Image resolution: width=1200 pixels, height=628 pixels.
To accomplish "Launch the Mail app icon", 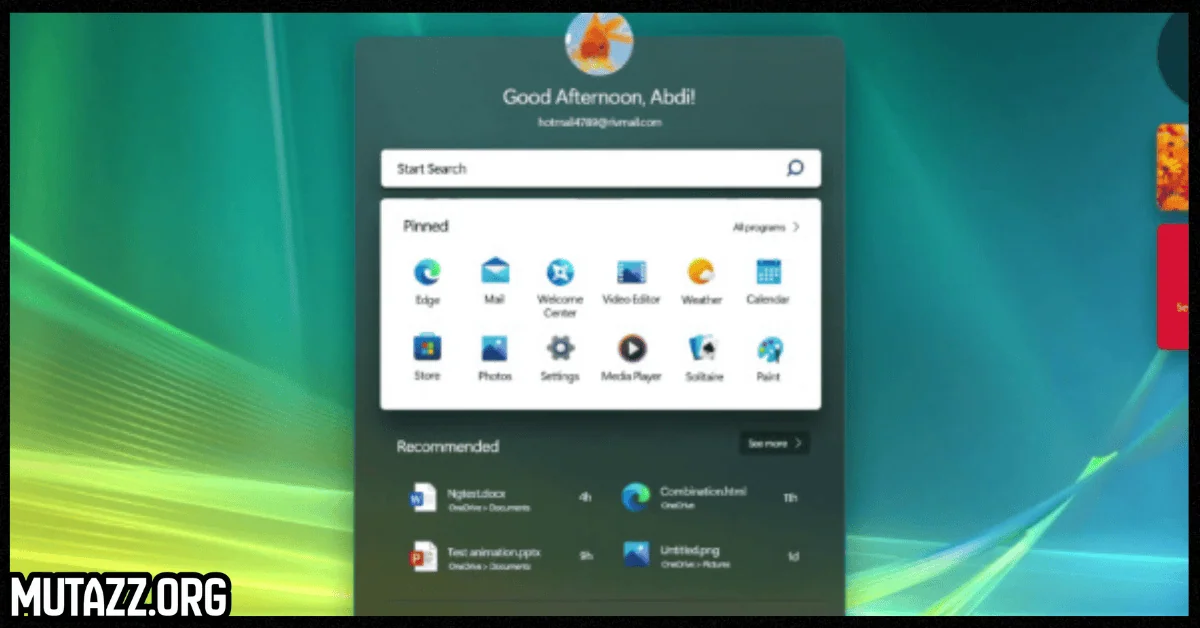I will point(494,273).
